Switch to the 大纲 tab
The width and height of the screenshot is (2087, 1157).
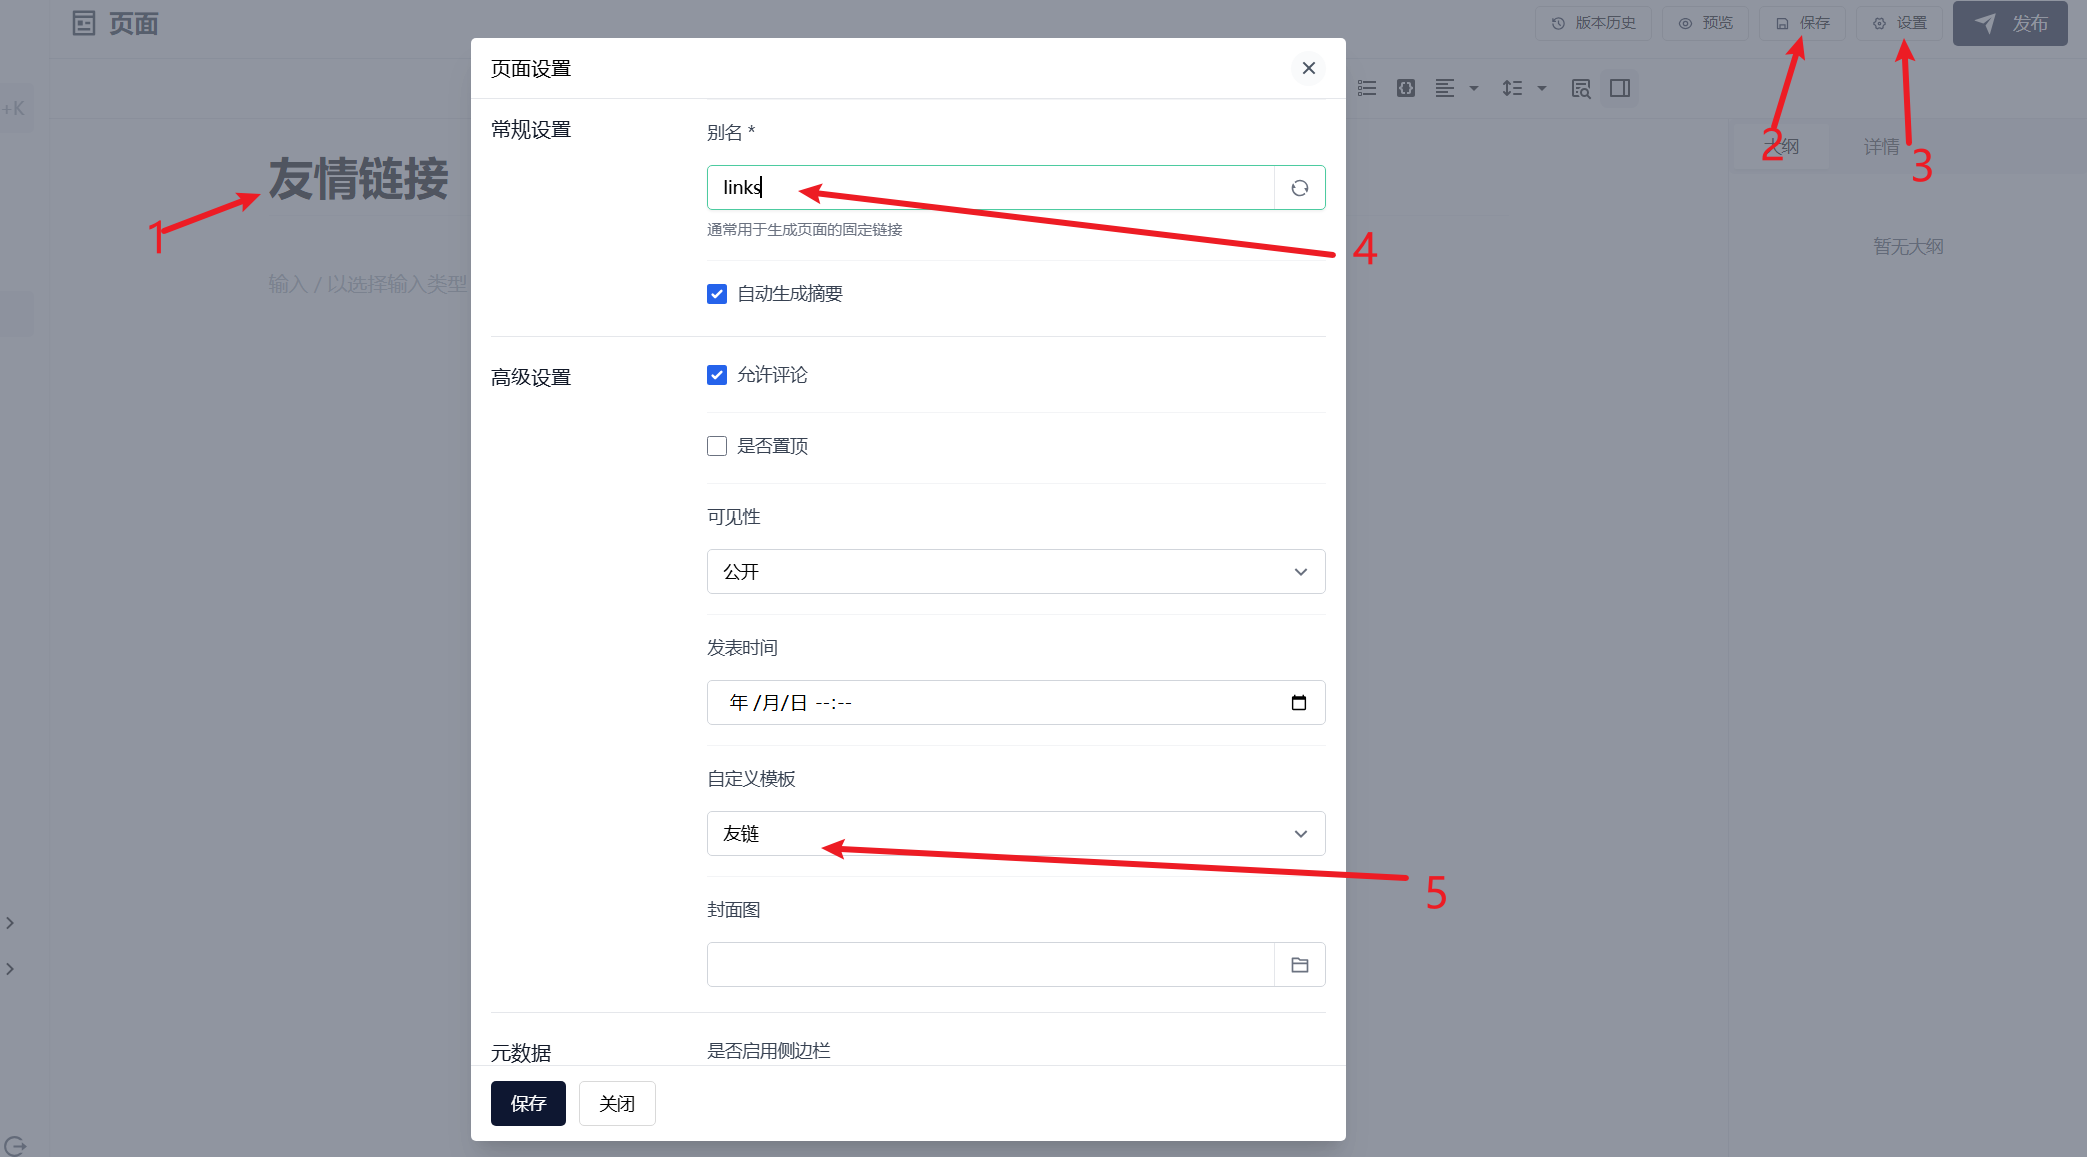coord(1782,147)
